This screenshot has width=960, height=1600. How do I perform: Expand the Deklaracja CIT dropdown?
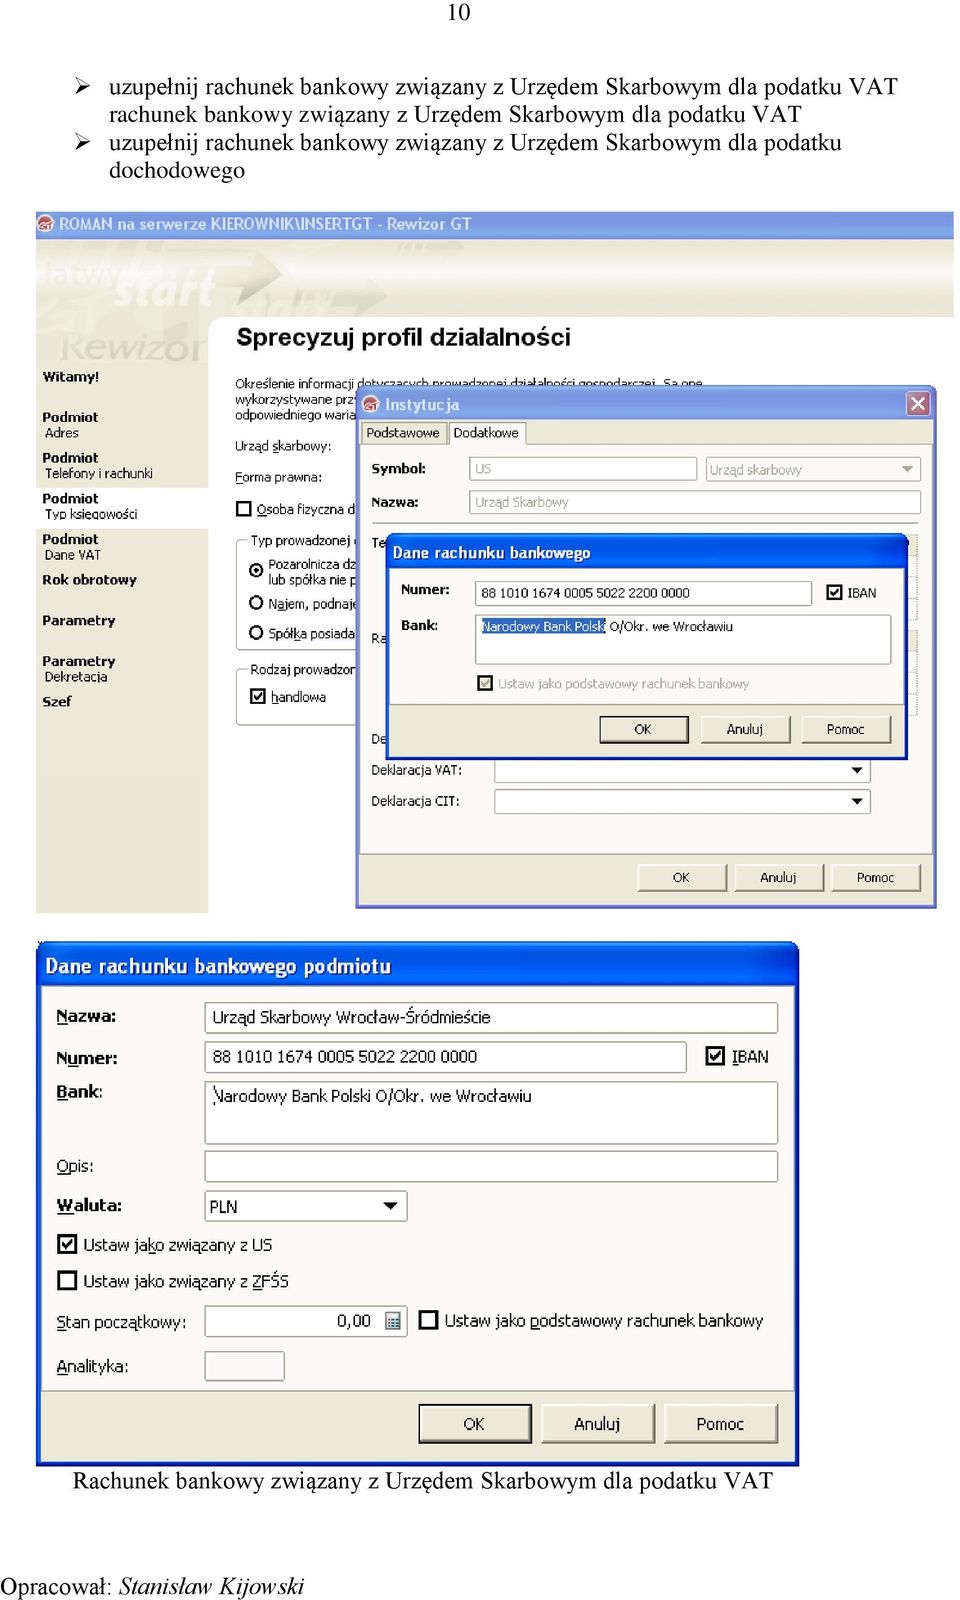click(857, 801)
